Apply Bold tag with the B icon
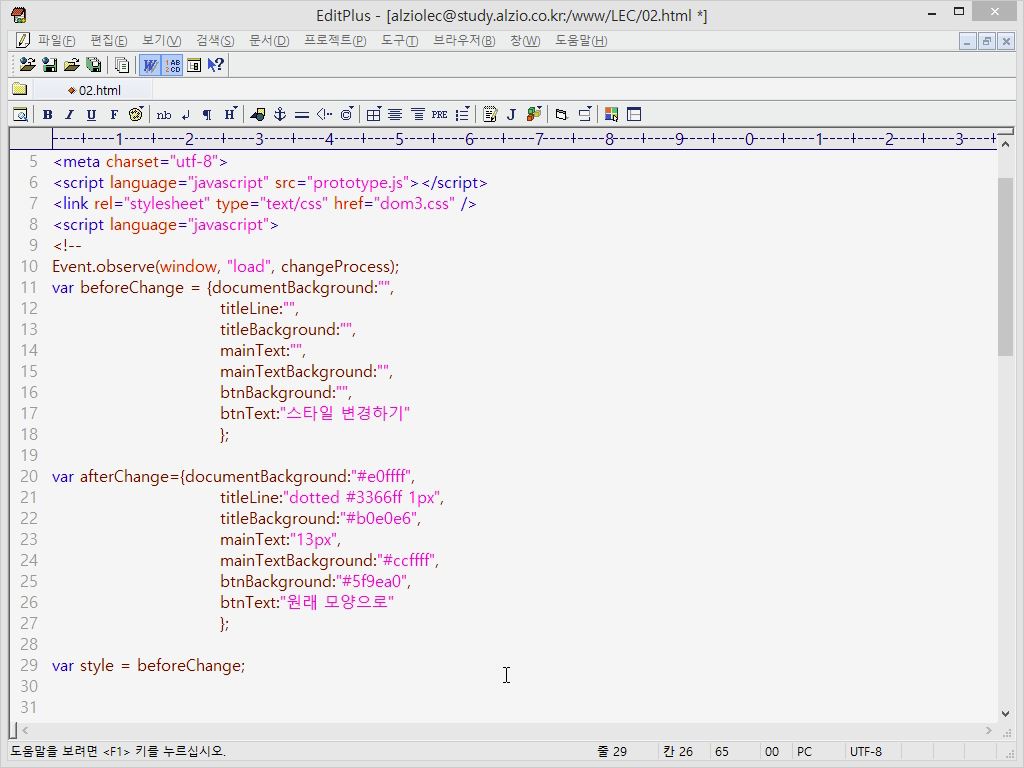Viewport: 1024px width, 768px height. click(48, 115)
